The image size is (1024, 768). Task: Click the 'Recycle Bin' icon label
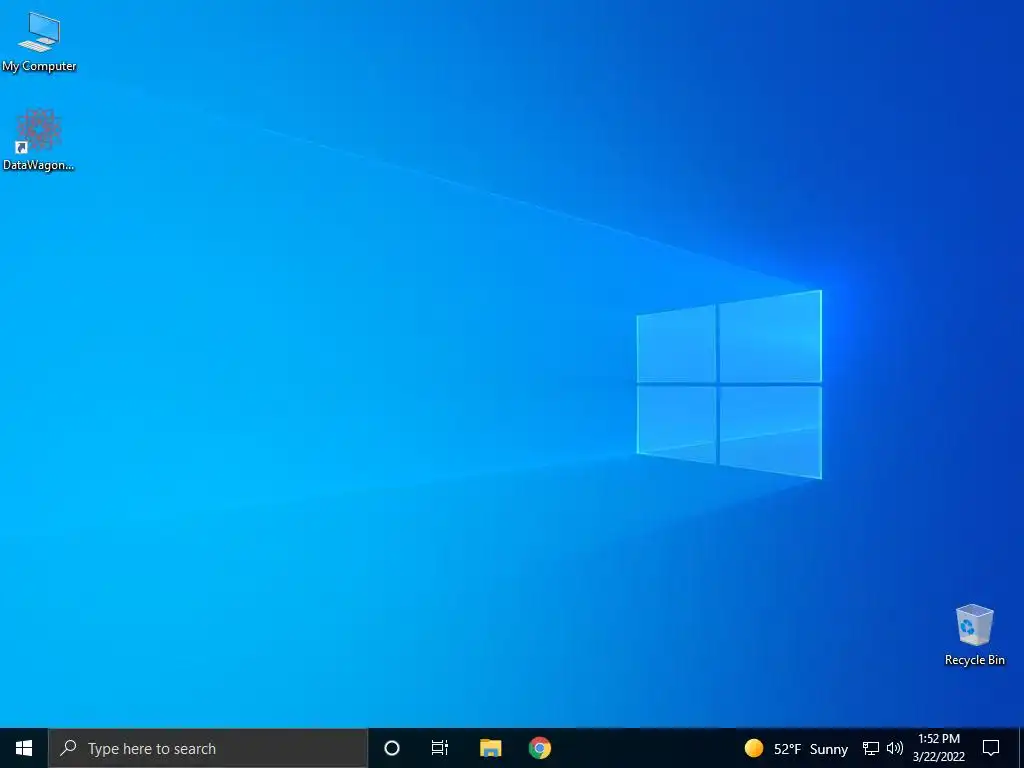[974, 660]
